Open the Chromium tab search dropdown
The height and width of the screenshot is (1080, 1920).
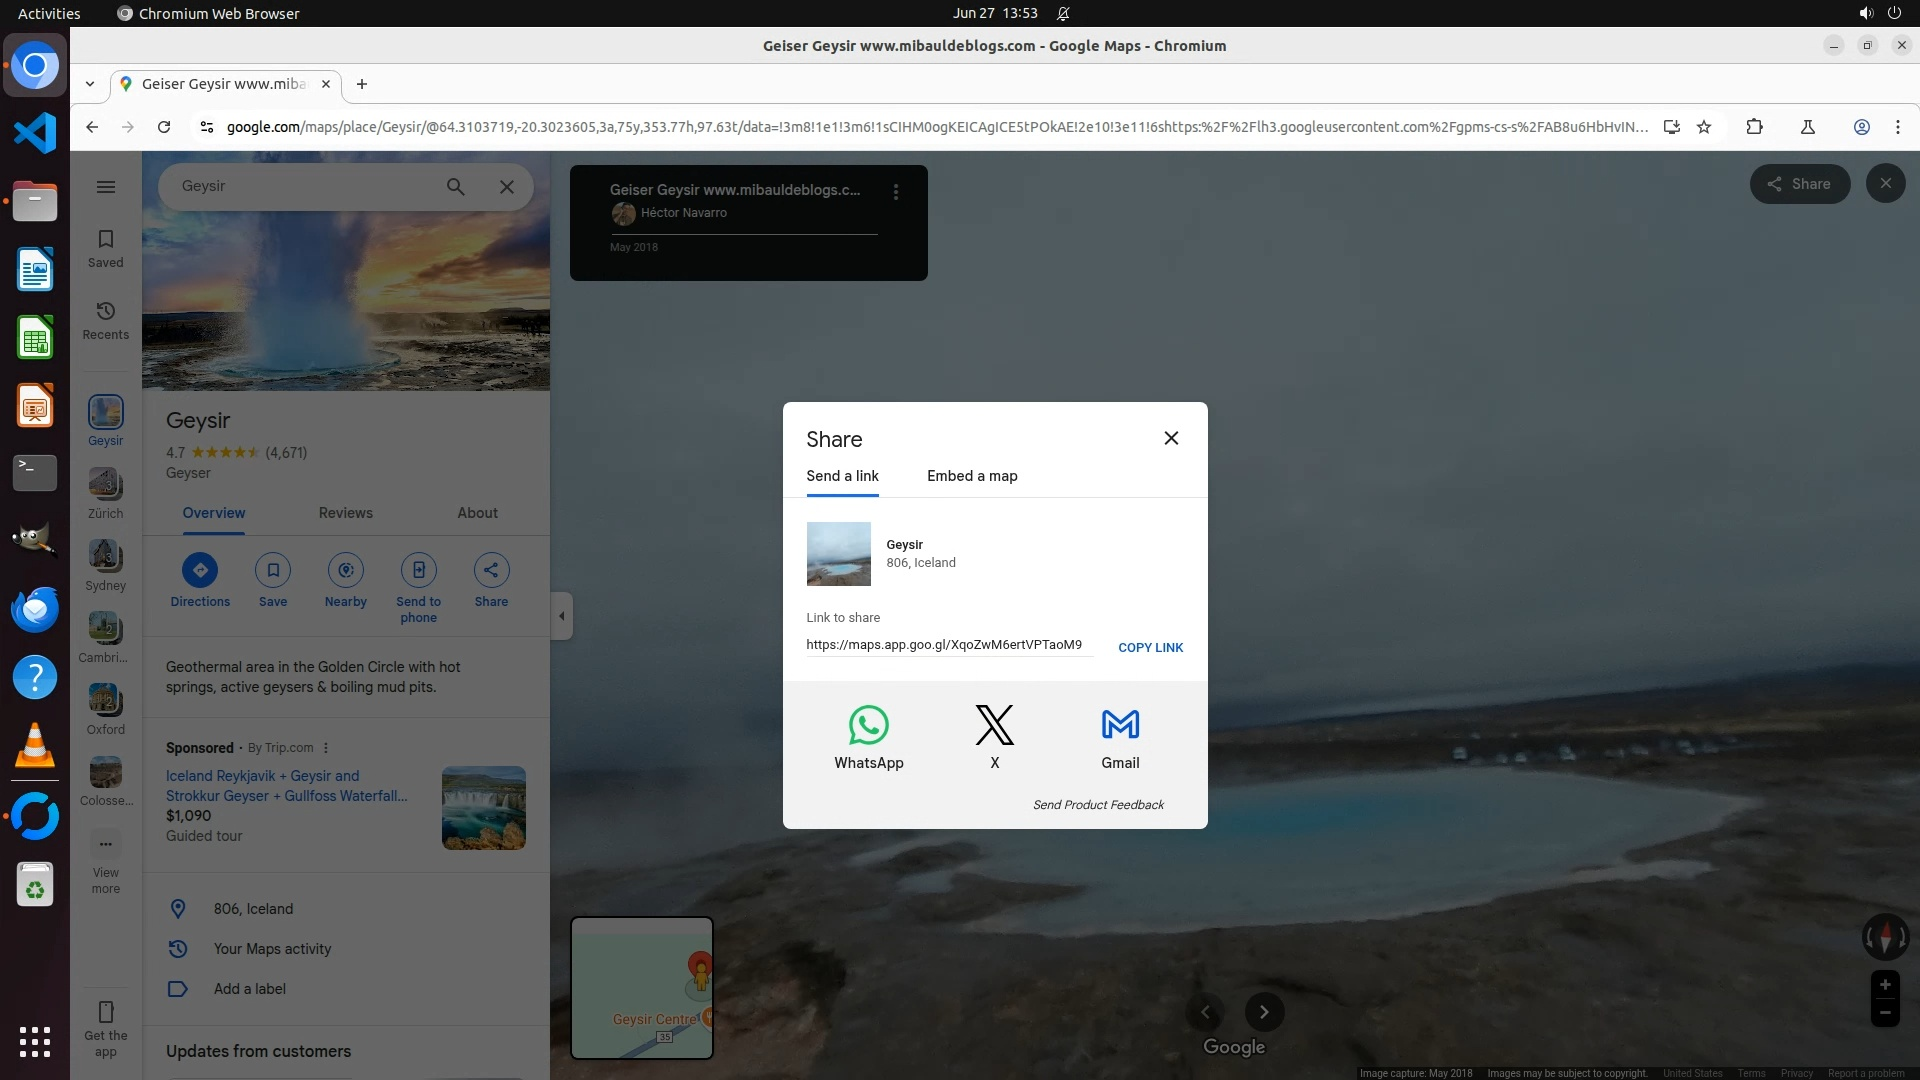90,84
